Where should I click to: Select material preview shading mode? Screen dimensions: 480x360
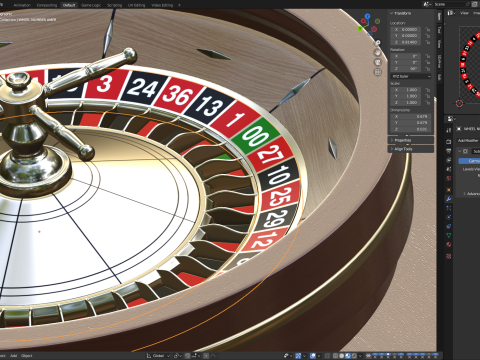click(348, 356)
